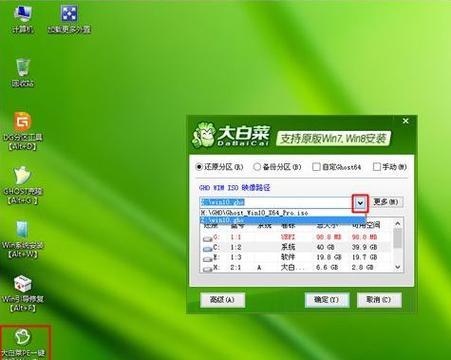451x360 pixels.
Task: Launch the DG partition tool (Alt+D)
Action: tap(23, 131)
